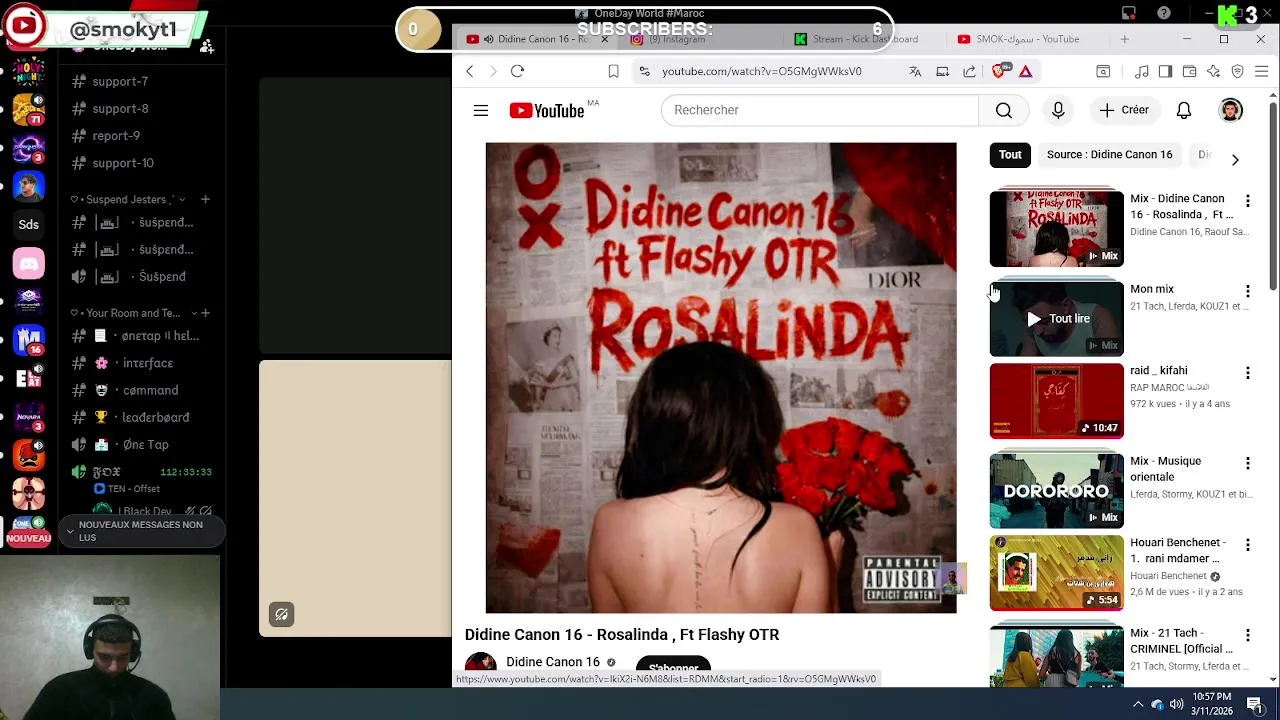The height and width of the screenshot is (720, 1280).
Task: Open the Discord server with badge 71
Action: tap(29, 108)
